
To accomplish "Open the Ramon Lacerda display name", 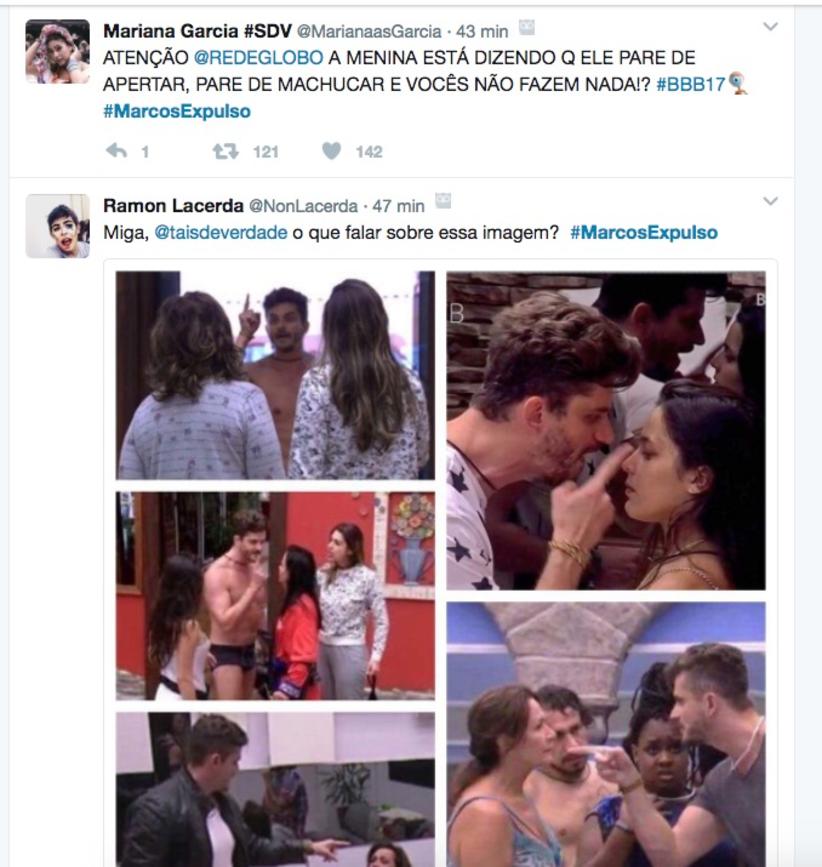I will click(173, 206).
